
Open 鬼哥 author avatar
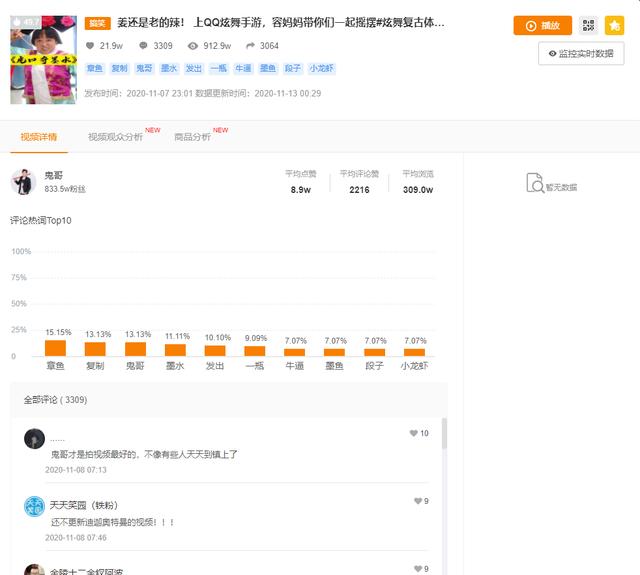click(x=23, y=182)
